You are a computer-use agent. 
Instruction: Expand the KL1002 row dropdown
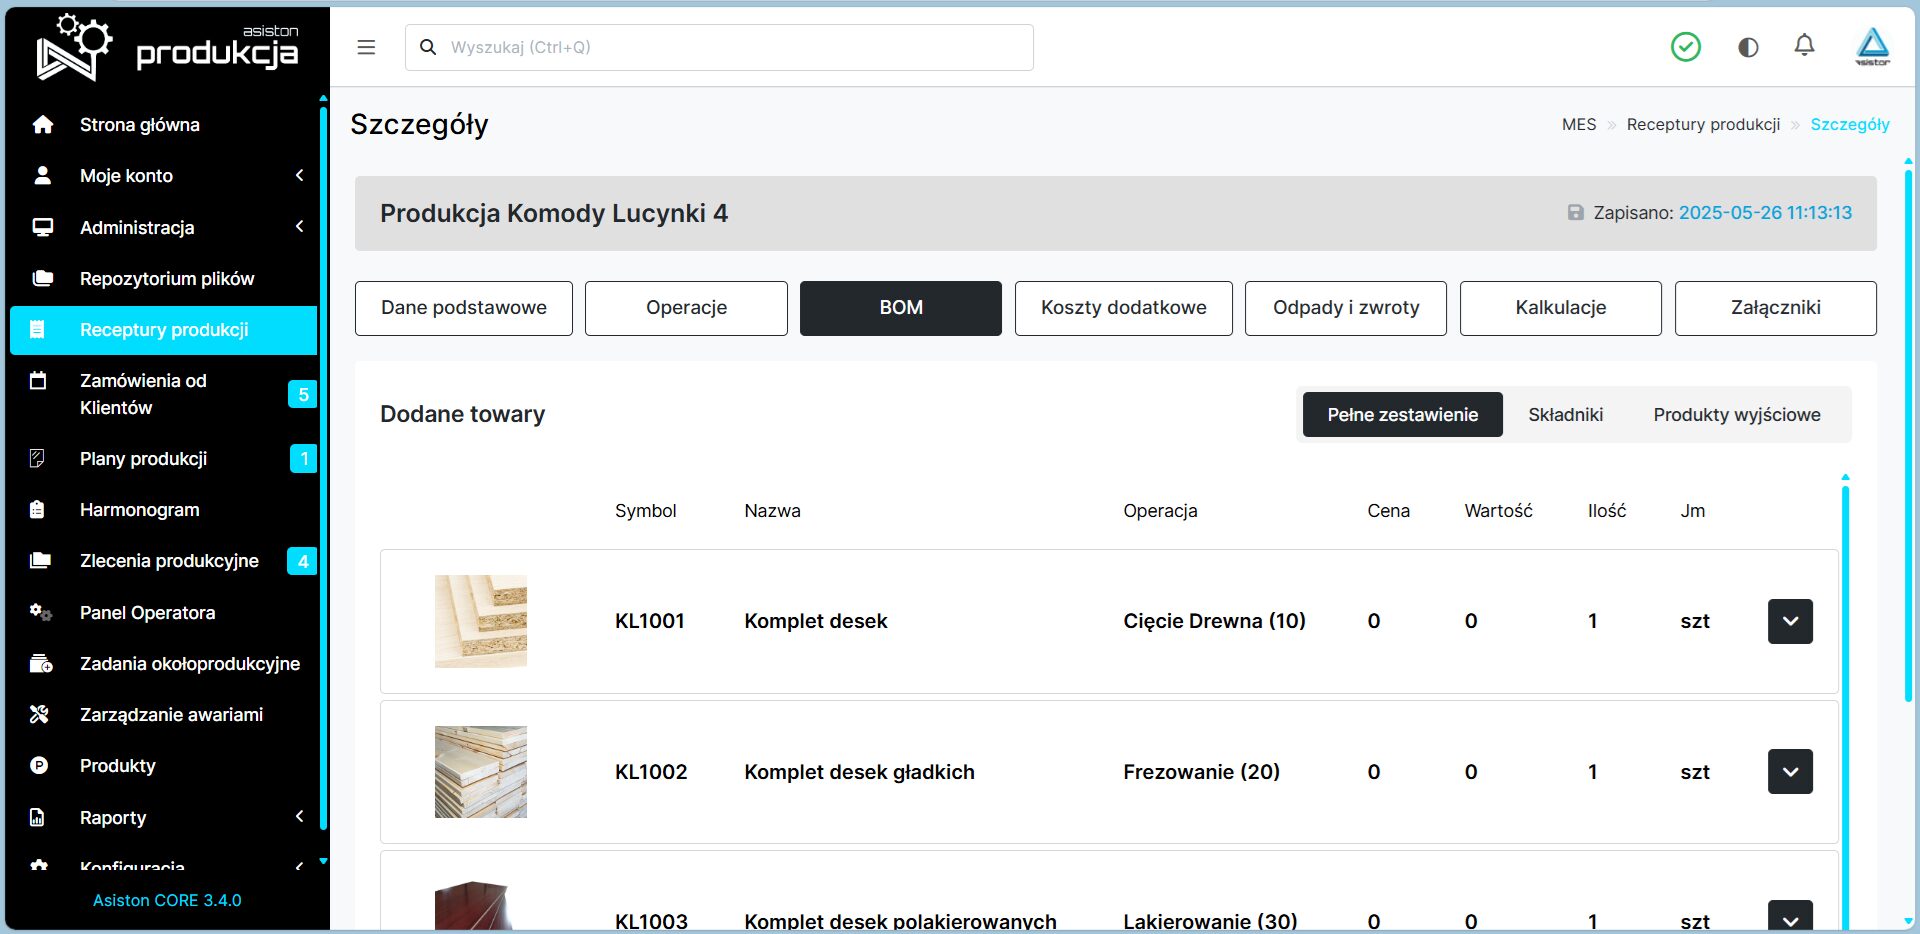(1790, 771)
